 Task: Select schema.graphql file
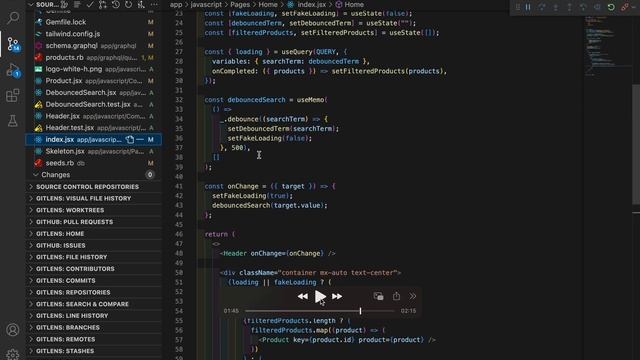(x=94, y=46)
